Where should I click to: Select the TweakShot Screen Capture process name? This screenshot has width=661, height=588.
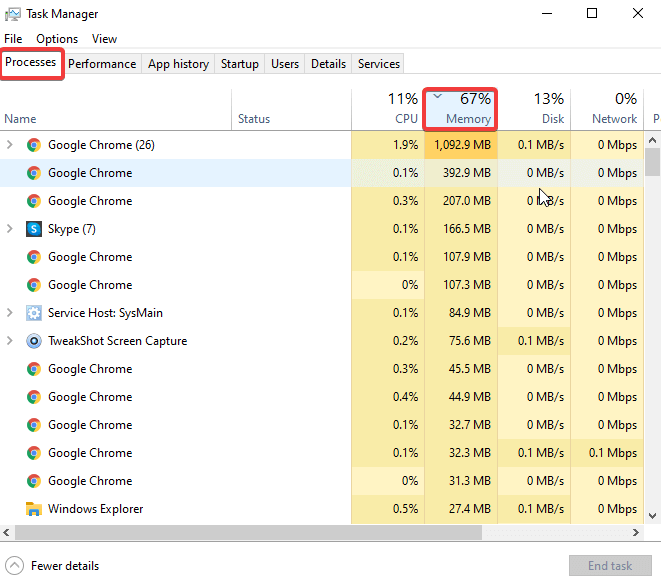point(118,341)
